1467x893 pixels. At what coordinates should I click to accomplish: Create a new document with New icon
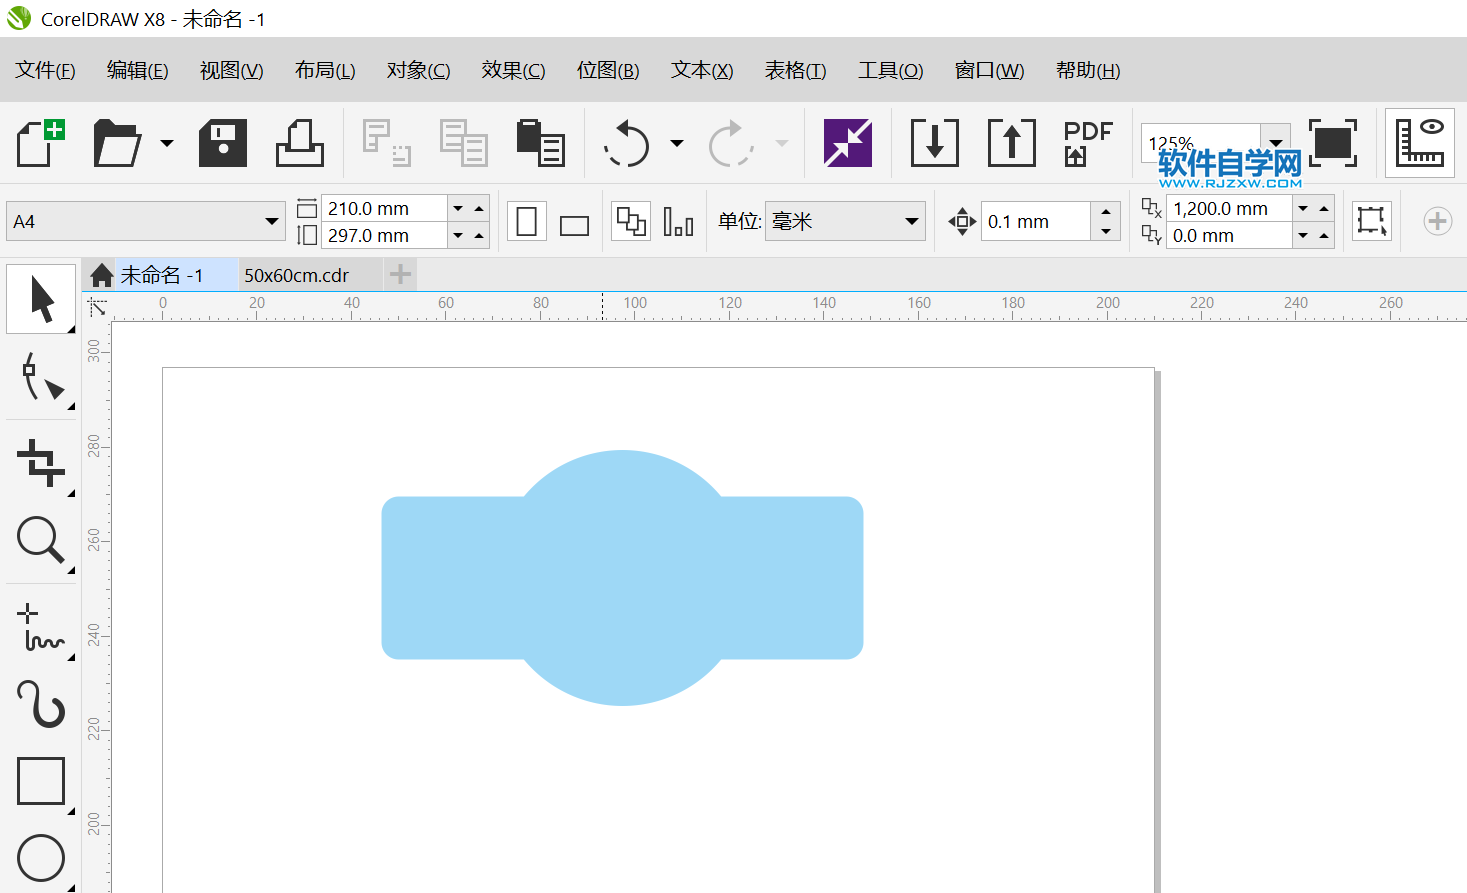tap(41, 143)
